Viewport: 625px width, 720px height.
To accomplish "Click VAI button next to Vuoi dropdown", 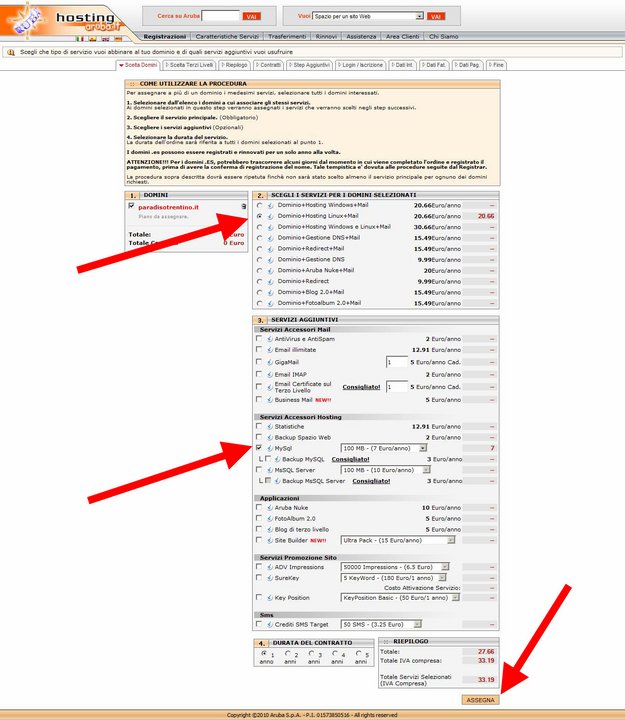I will (x=436, y=17).
